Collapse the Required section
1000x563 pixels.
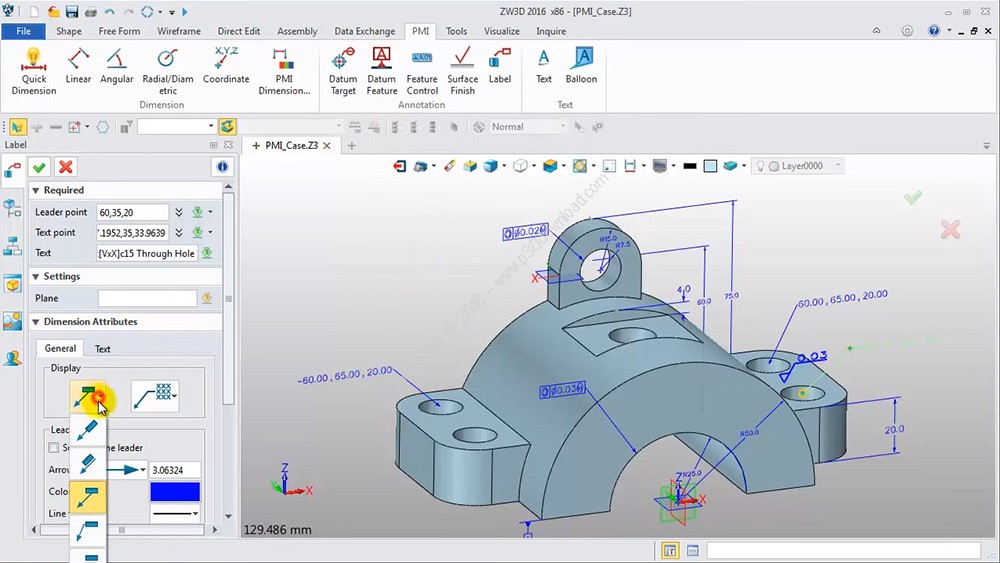(x=36, y=190)
